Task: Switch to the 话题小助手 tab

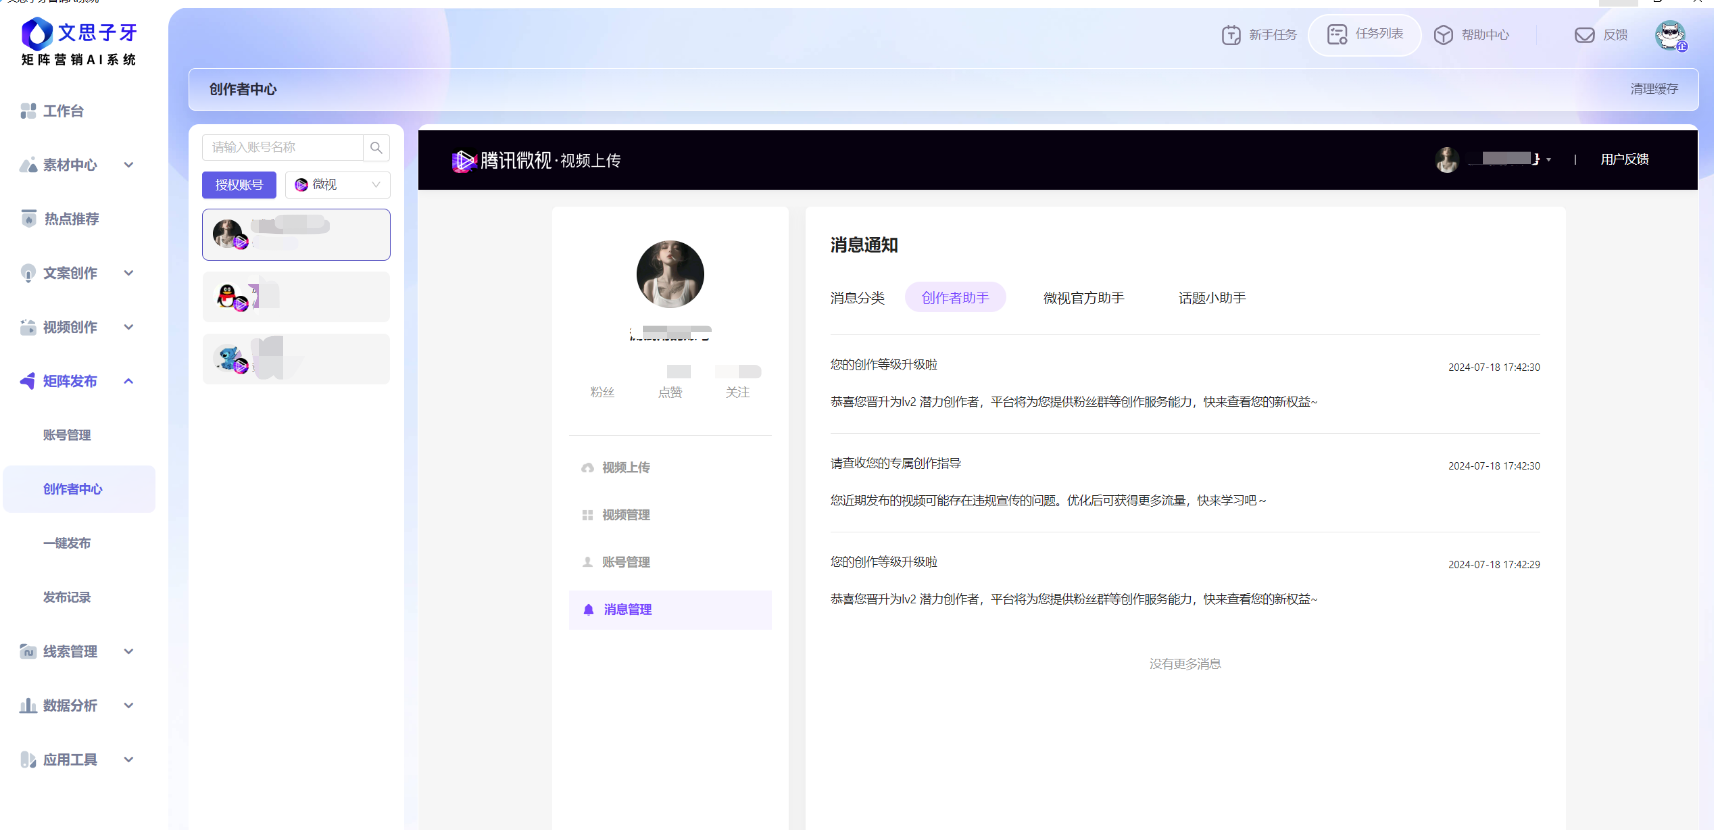Action: (1212, 298)
